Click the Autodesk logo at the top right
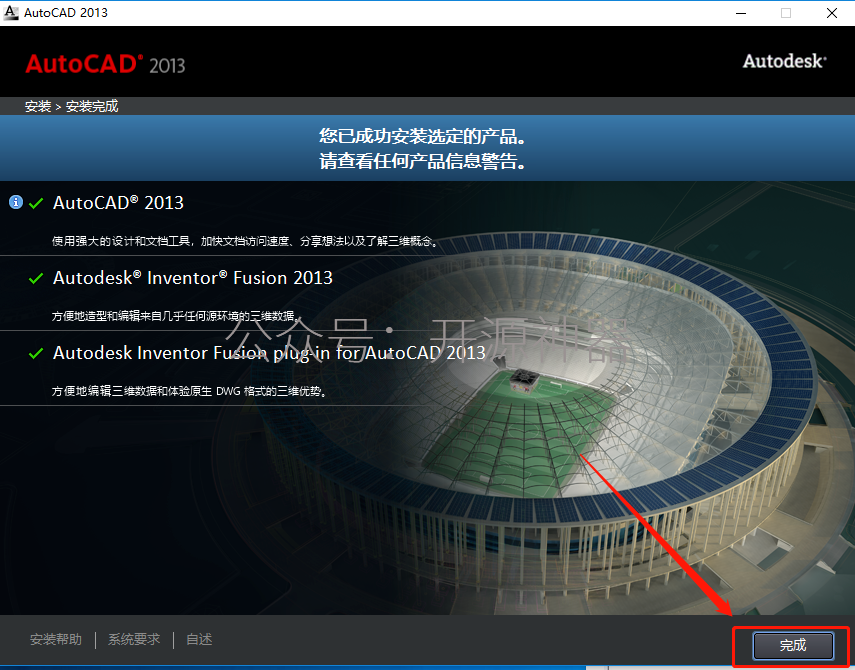Screen dimensions: 855x670 click(x=785, y=61)
